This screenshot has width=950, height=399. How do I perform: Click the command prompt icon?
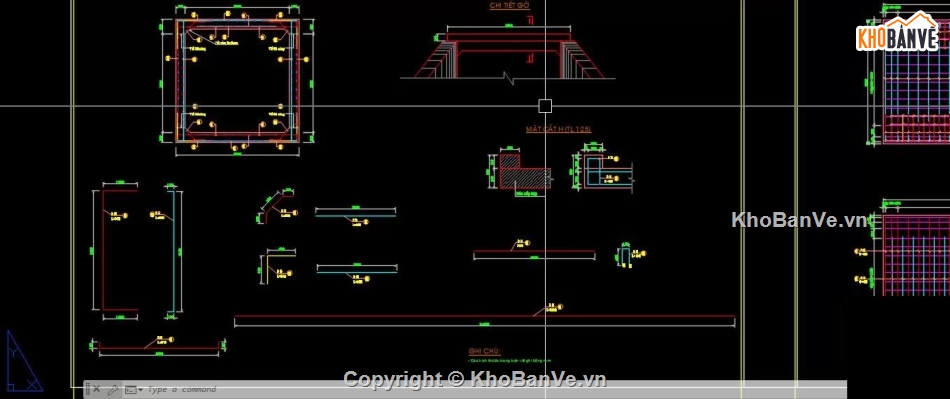click(x=130, y=389)
